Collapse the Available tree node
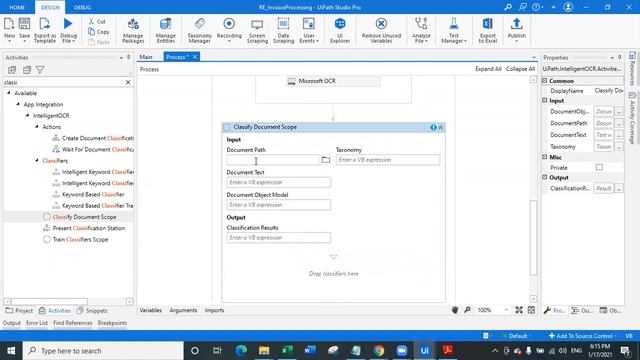Image resolution: width=640 pixels, height=360 pixels. (x=9, y=93)
